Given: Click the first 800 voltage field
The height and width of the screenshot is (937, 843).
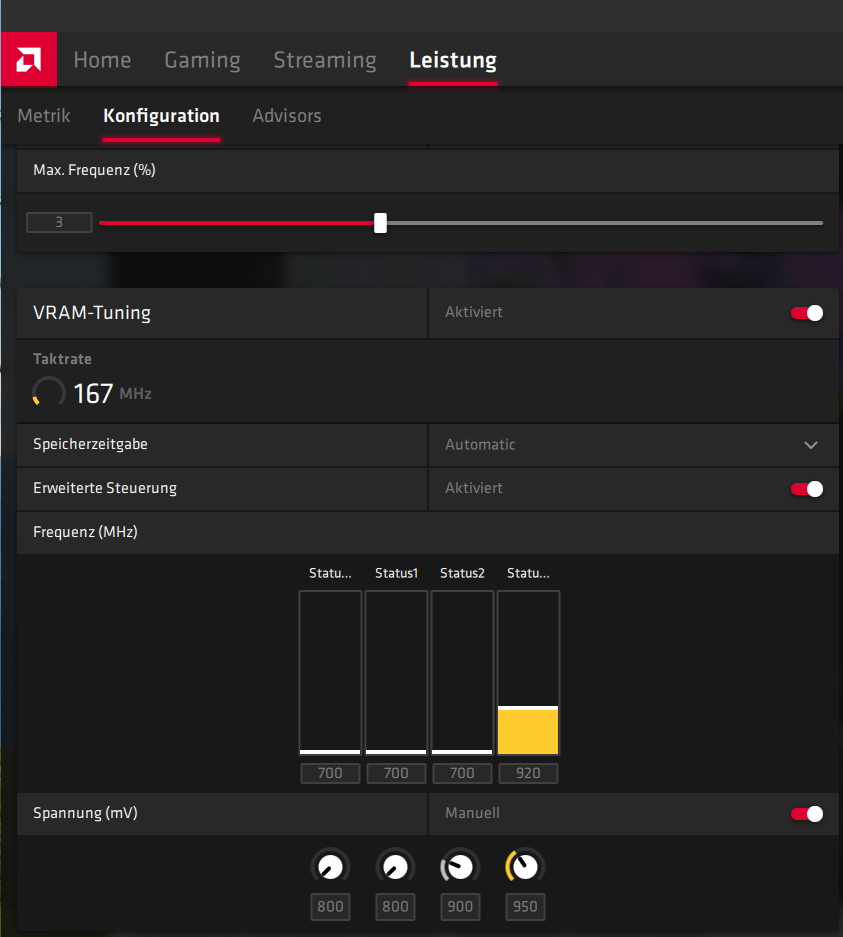Looking at the screenshot, I should point(330,907).
